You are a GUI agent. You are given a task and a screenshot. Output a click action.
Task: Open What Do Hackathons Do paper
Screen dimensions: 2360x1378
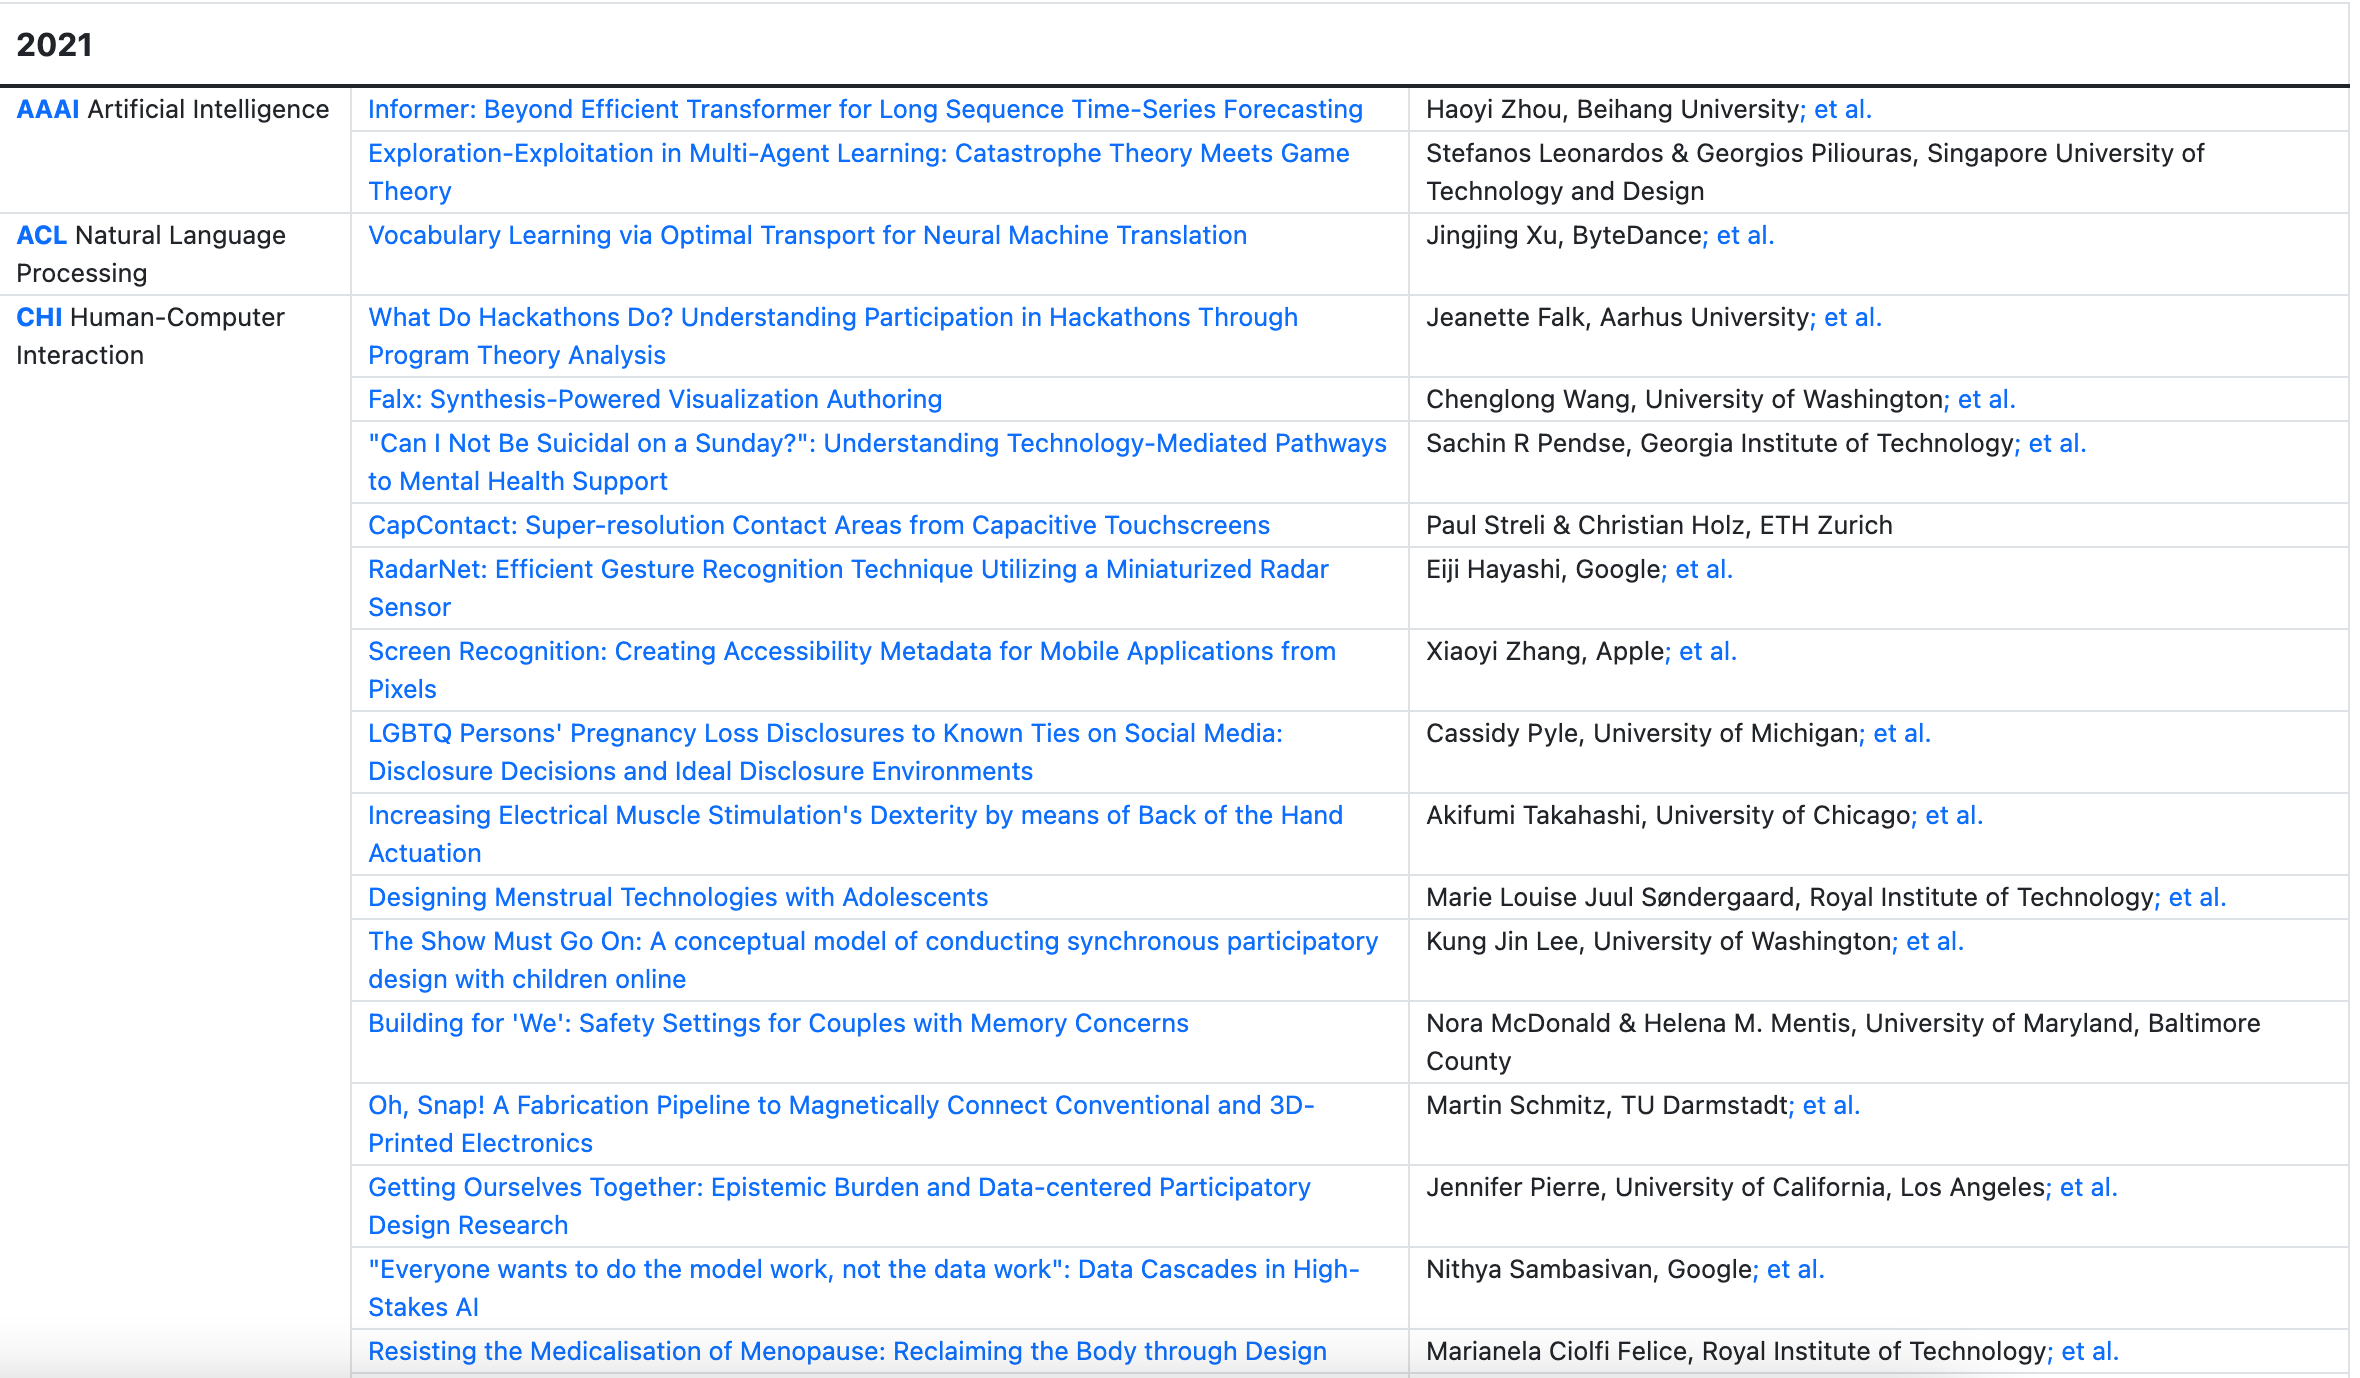833,336
